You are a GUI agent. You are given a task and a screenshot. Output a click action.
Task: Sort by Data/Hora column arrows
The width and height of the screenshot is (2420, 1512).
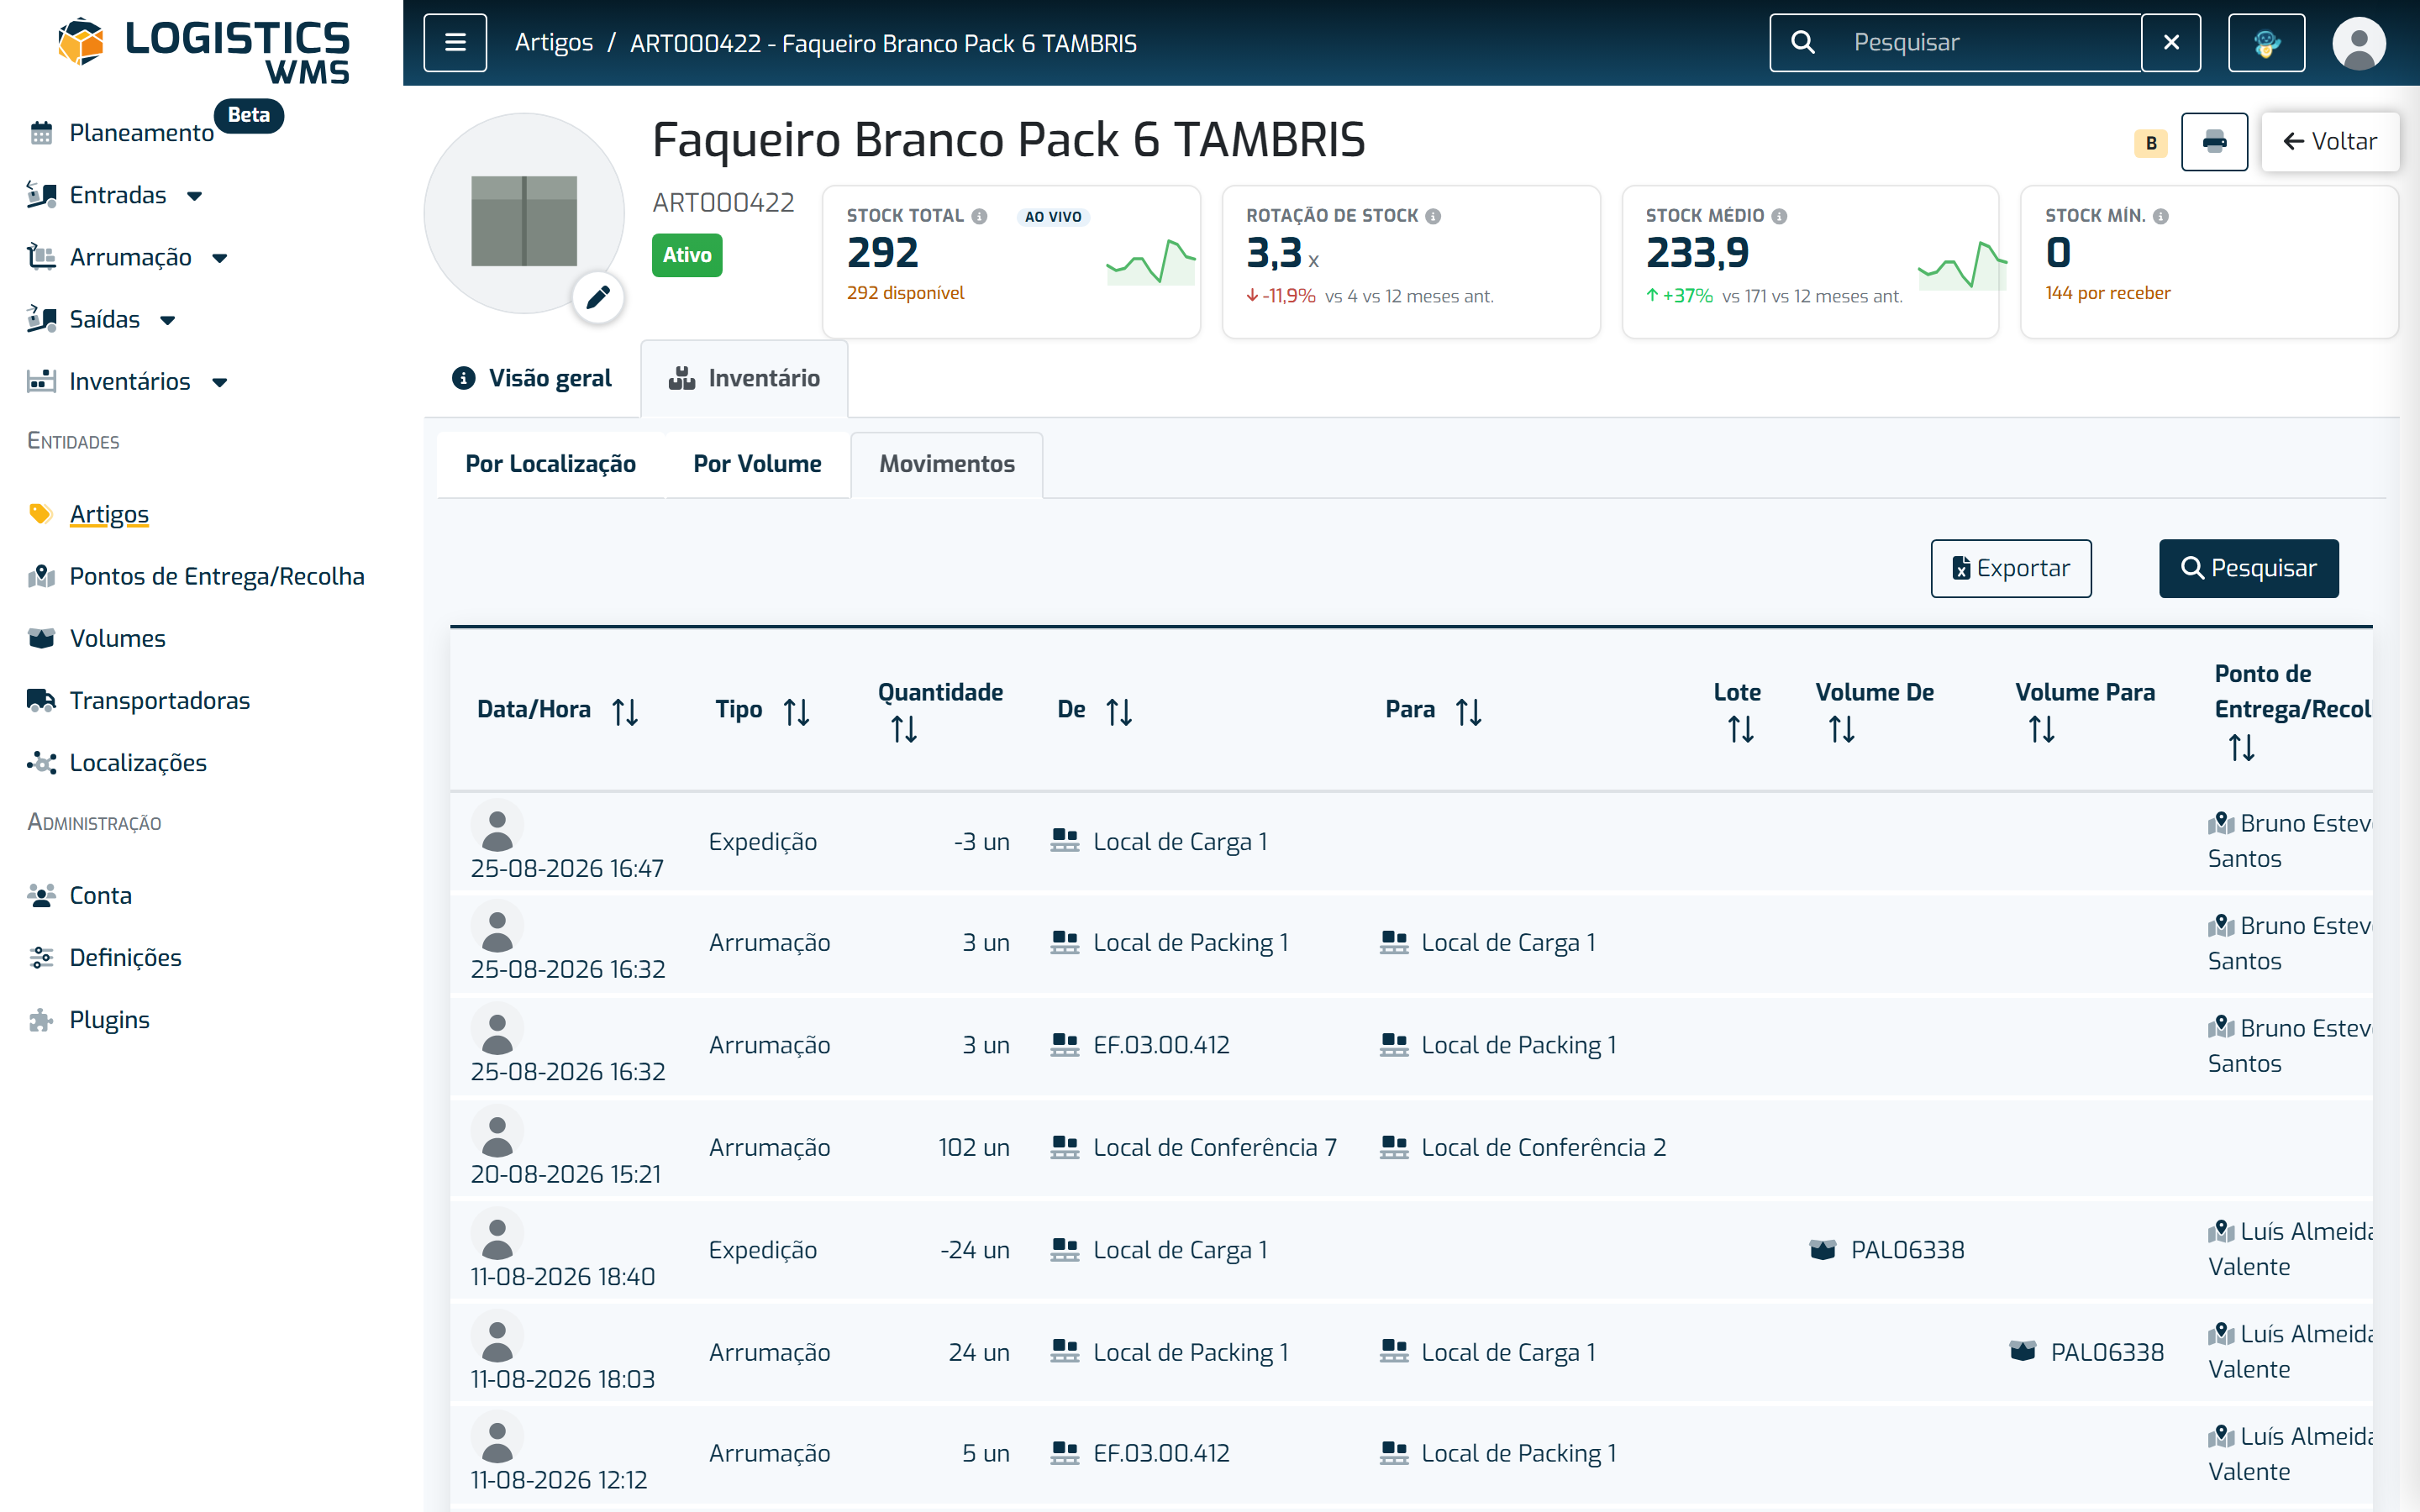tap(625, 712)
